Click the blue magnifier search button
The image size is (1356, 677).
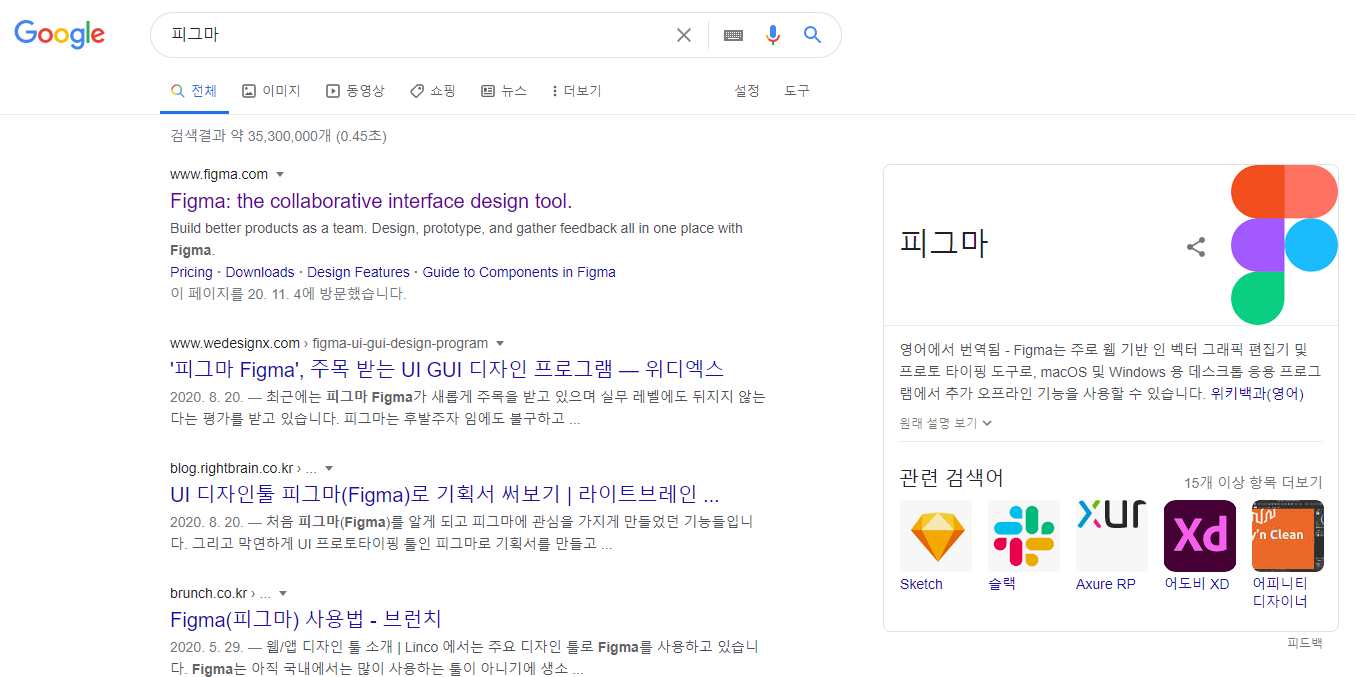pos(812,35)
